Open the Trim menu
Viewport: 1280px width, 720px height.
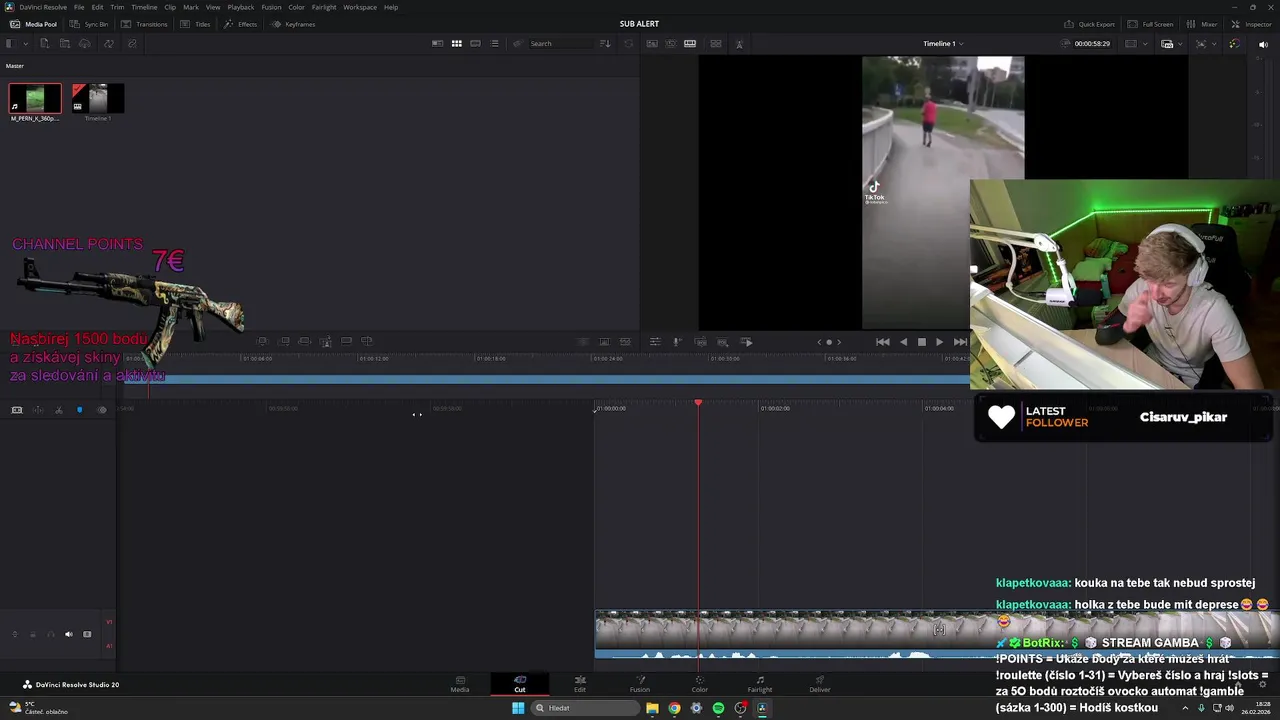coord(117,7)
